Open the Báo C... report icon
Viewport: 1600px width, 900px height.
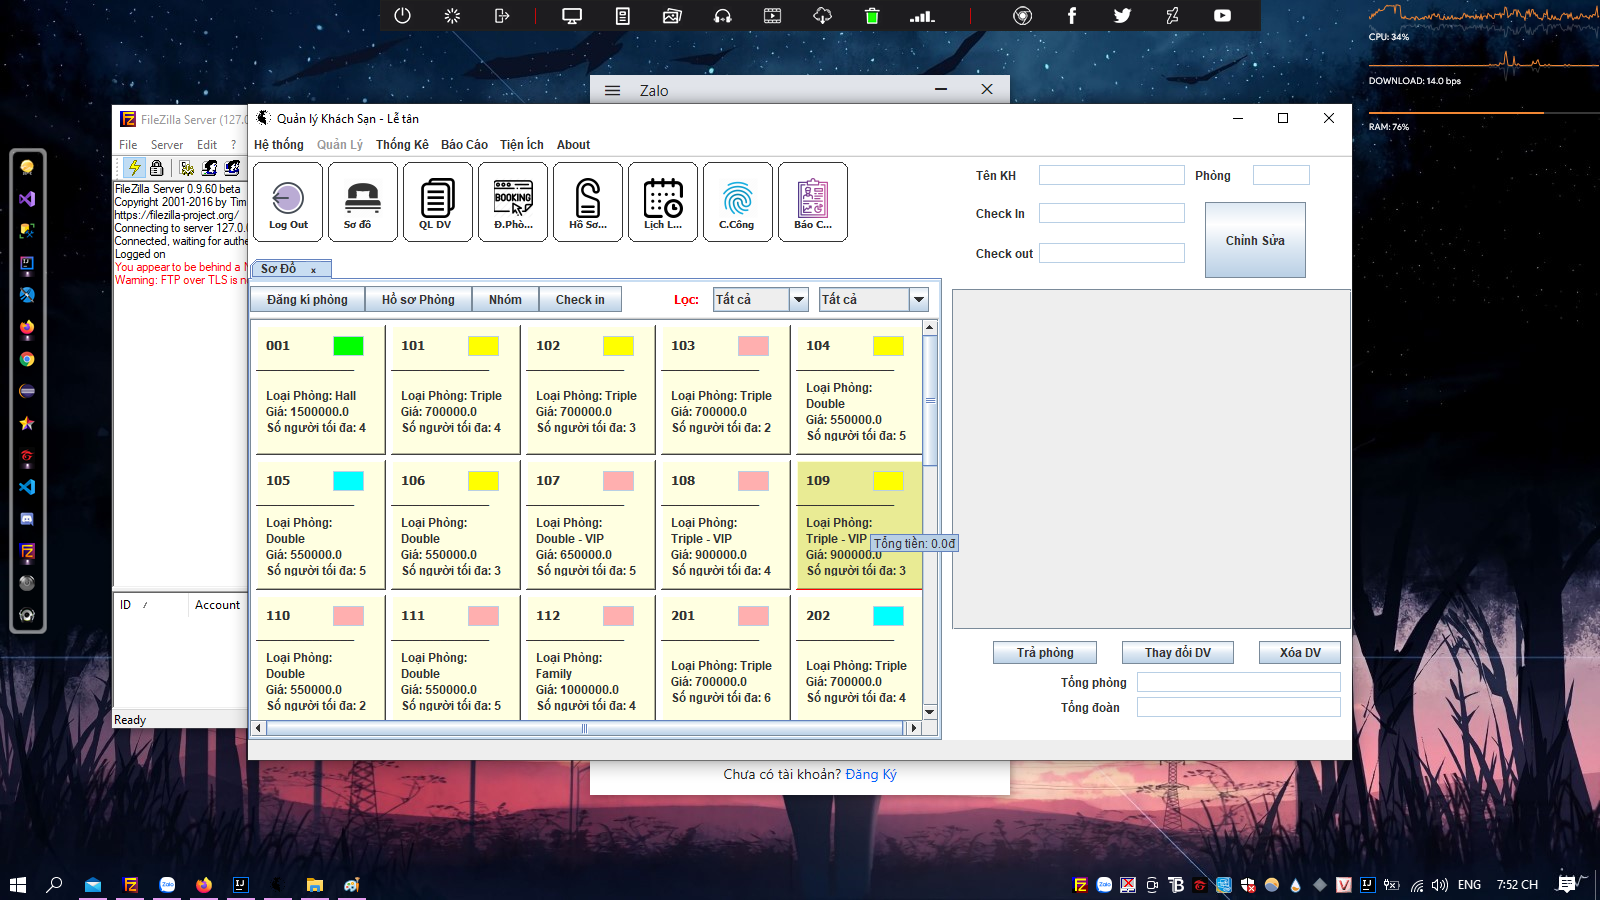(813, 202)
